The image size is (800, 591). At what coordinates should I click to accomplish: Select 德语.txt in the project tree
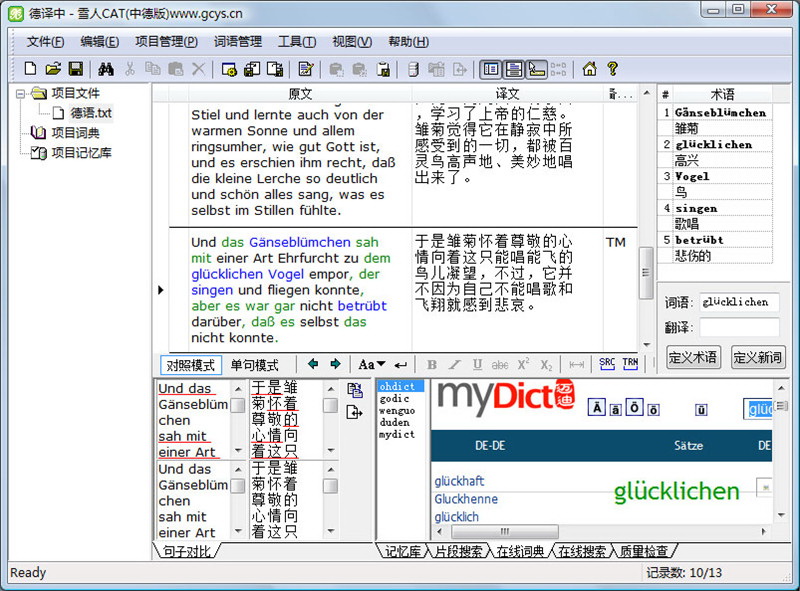[x=91, y=113]
